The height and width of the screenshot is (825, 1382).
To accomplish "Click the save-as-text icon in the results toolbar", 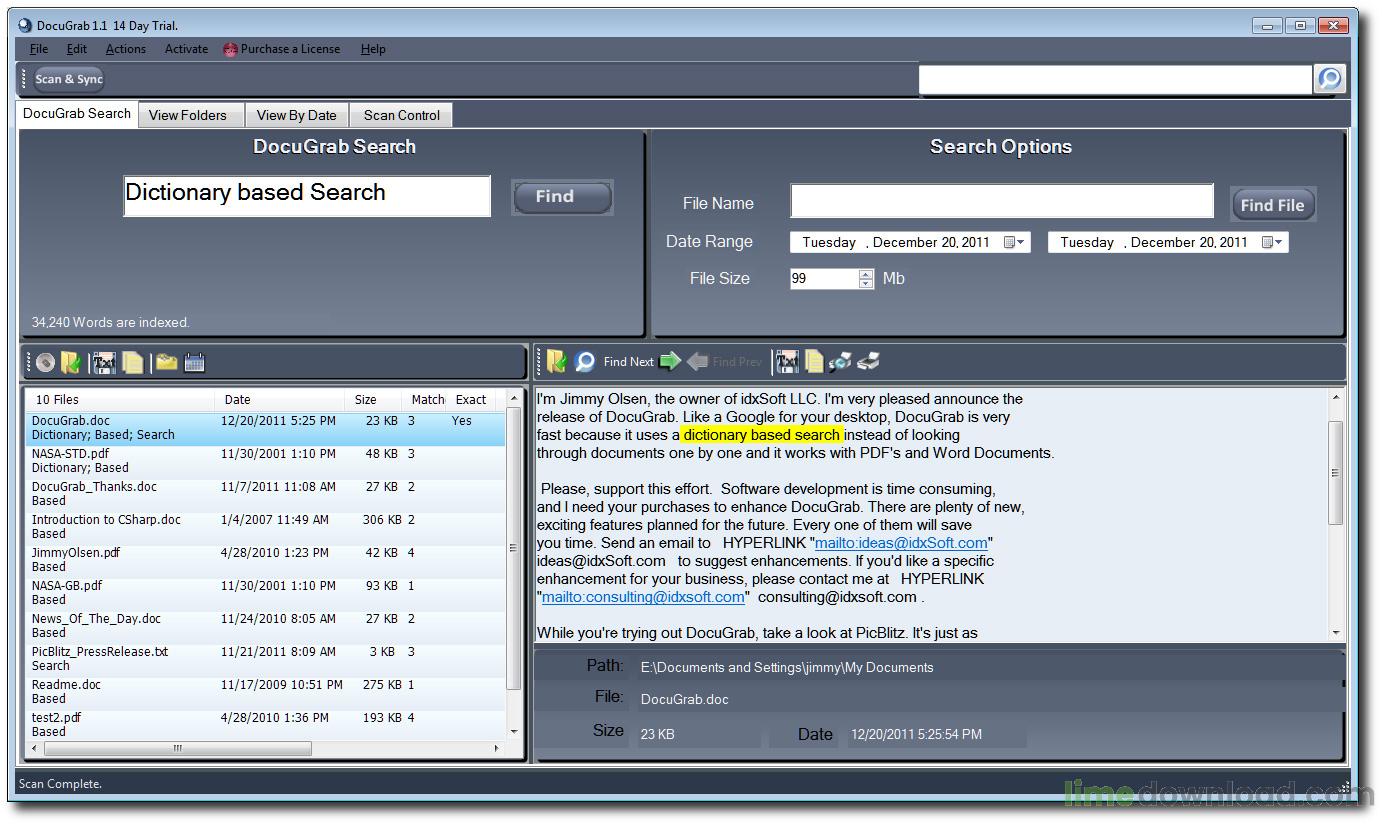I will click(104, 363).
